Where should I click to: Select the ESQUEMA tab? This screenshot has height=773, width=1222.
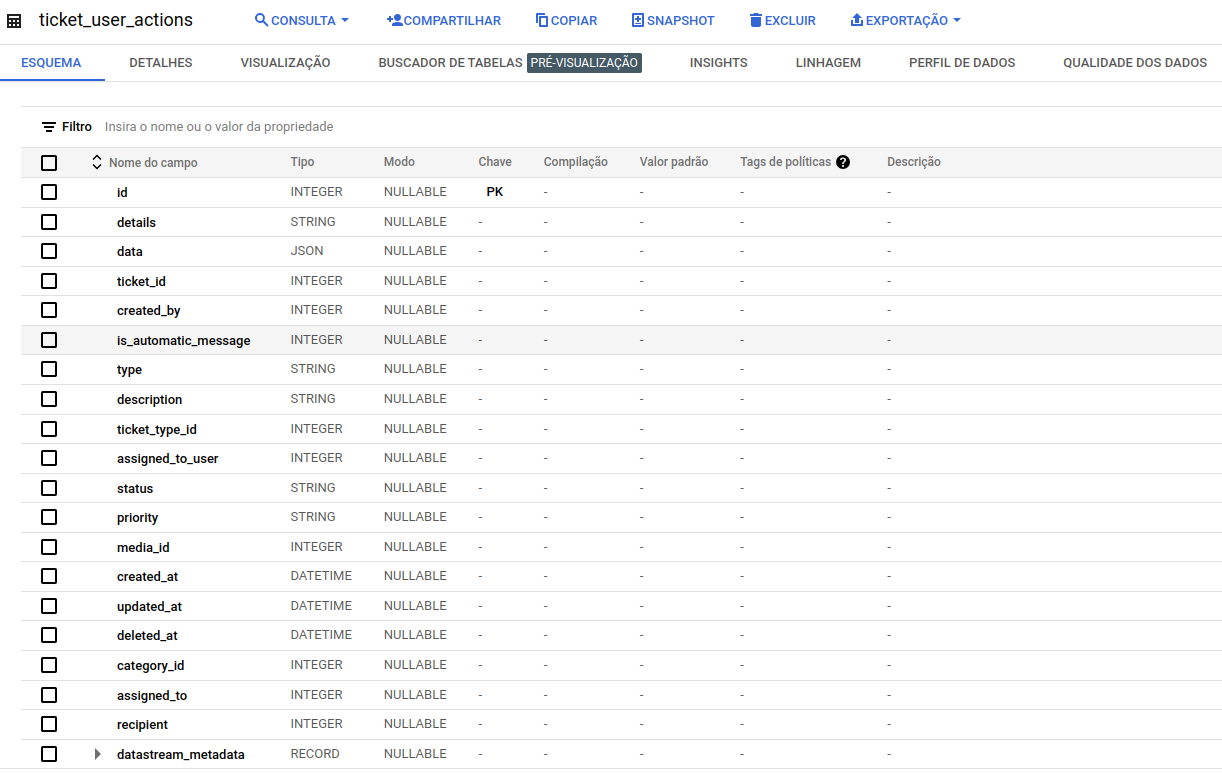pos(51,62)
